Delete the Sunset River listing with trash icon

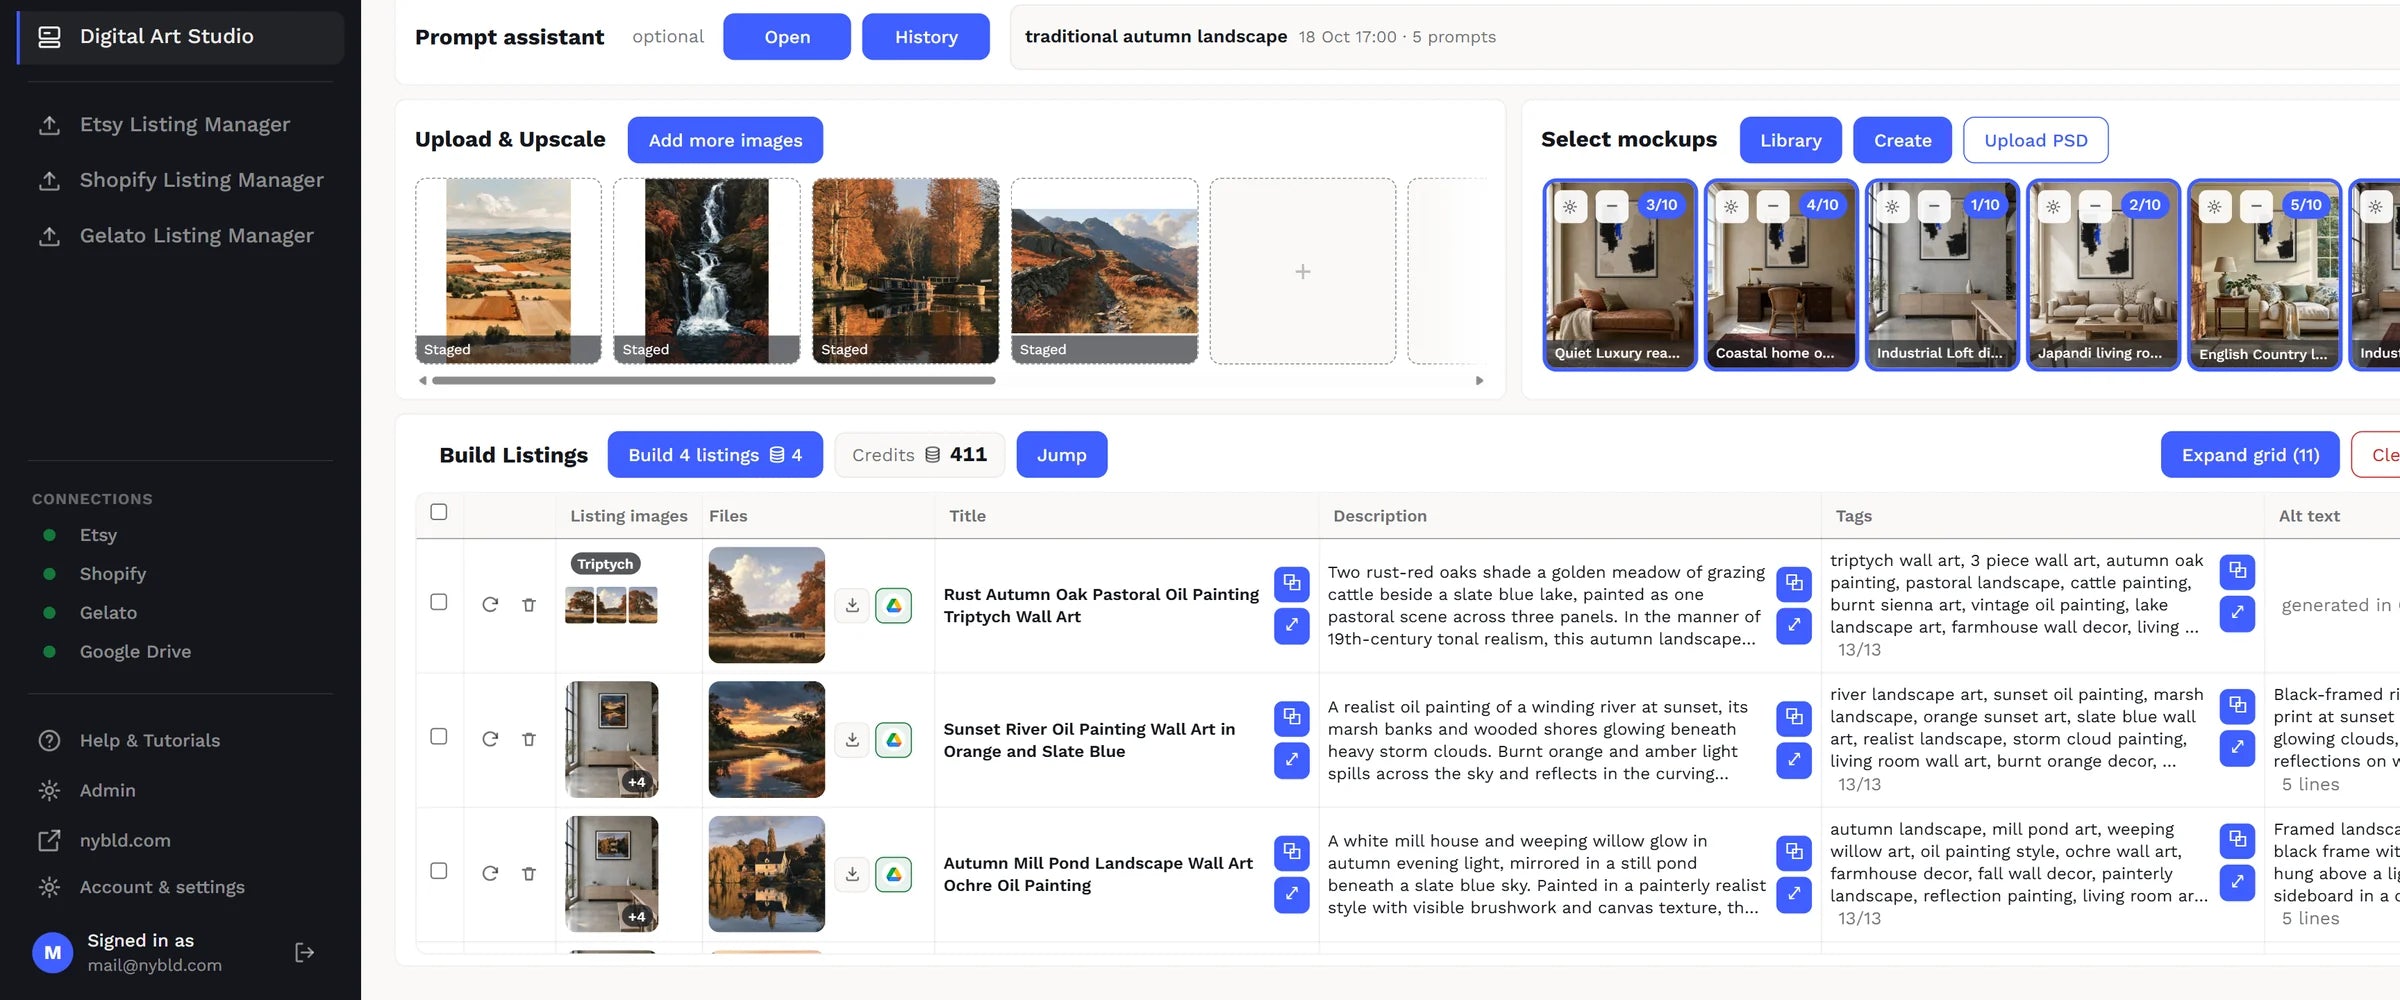pos(529,739)
